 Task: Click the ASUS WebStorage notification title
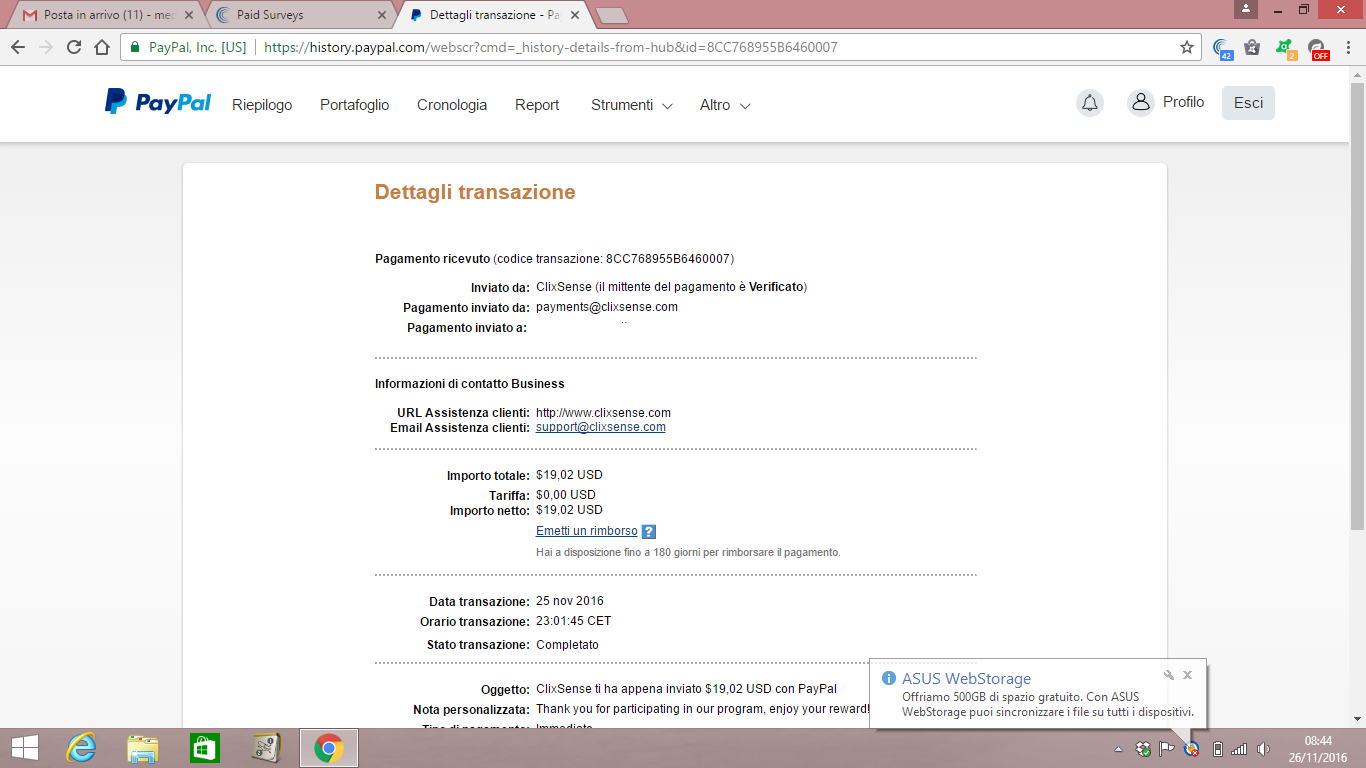click(966, 679)
